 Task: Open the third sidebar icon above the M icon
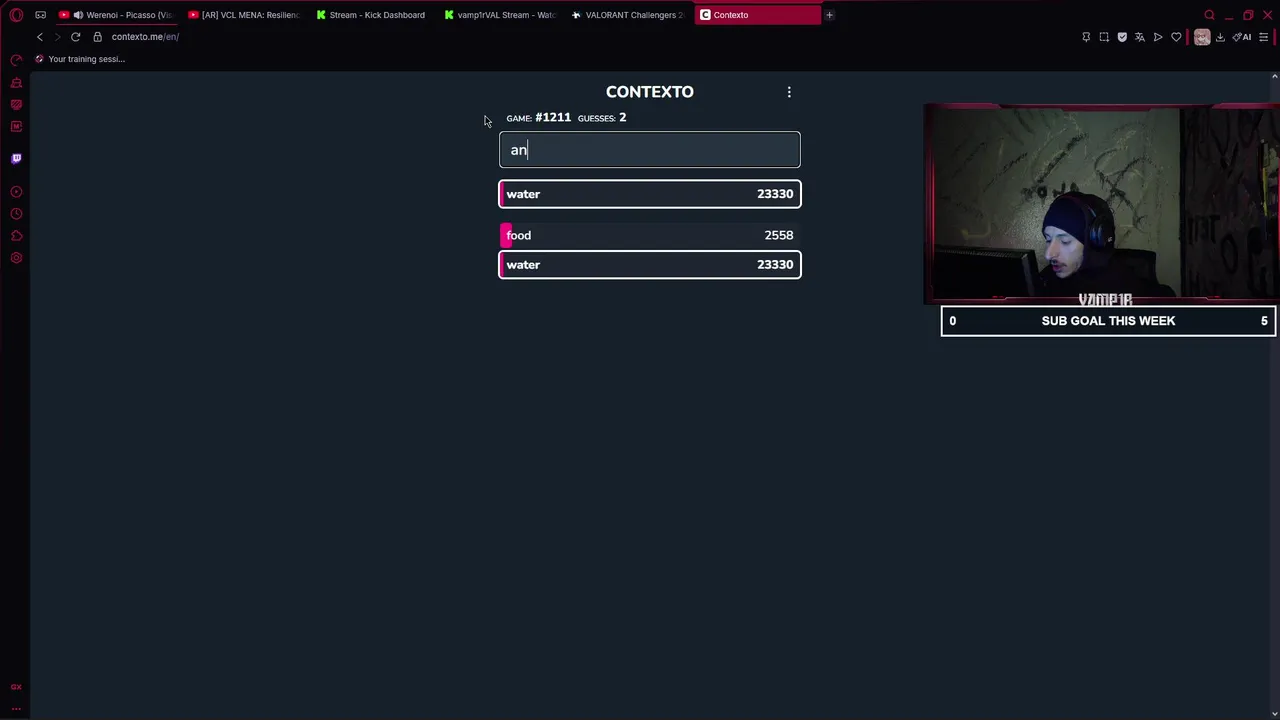pyautogui.click(x=16, y=105)
